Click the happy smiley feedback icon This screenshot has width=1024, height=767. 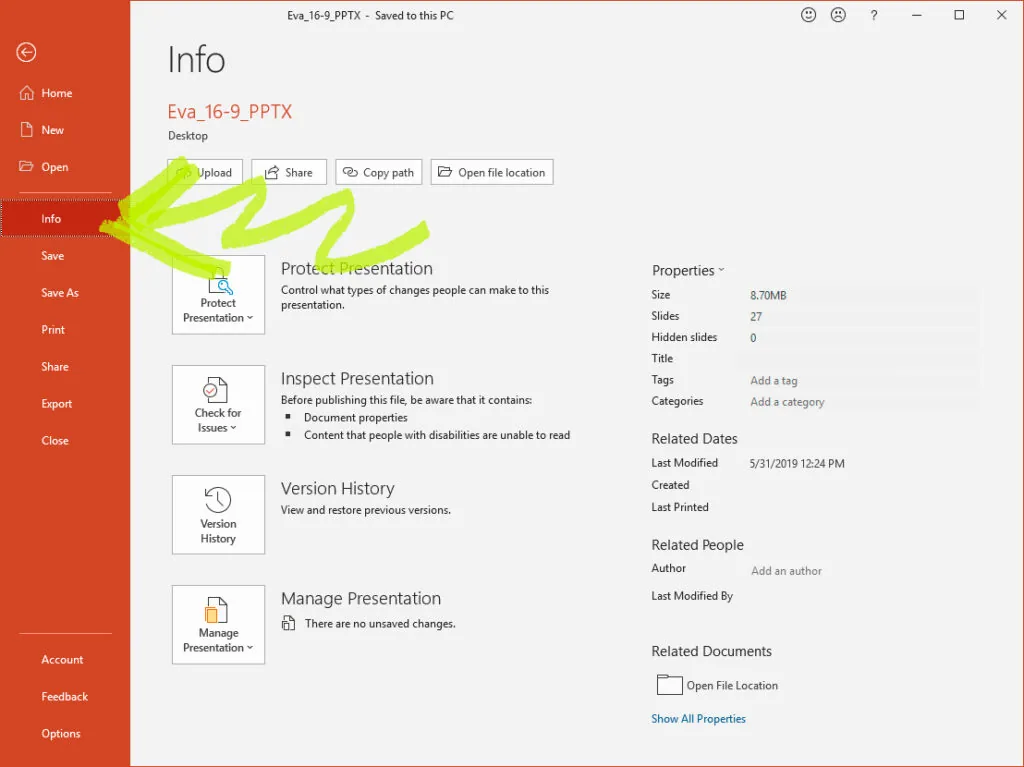click(x=808, y=15)
